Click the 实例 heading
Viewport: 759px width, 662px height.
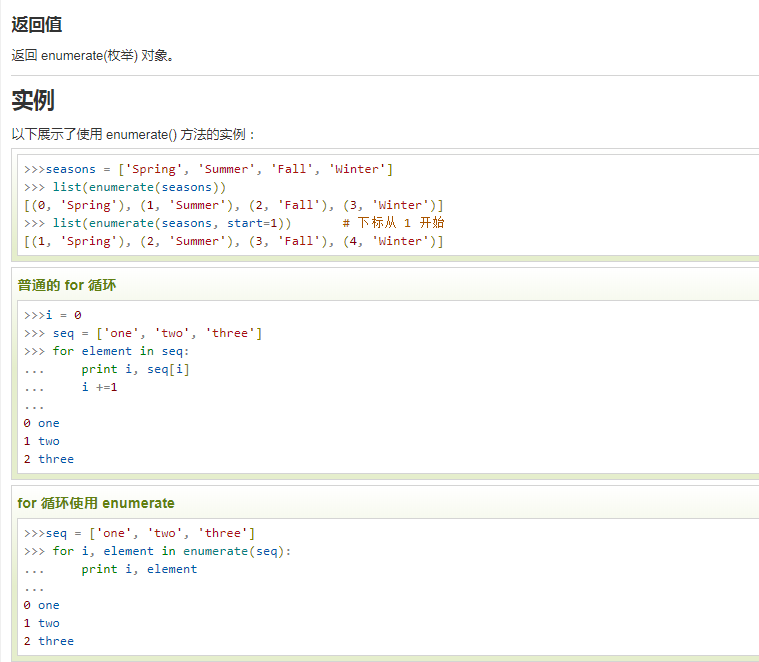tap(33, 101)
